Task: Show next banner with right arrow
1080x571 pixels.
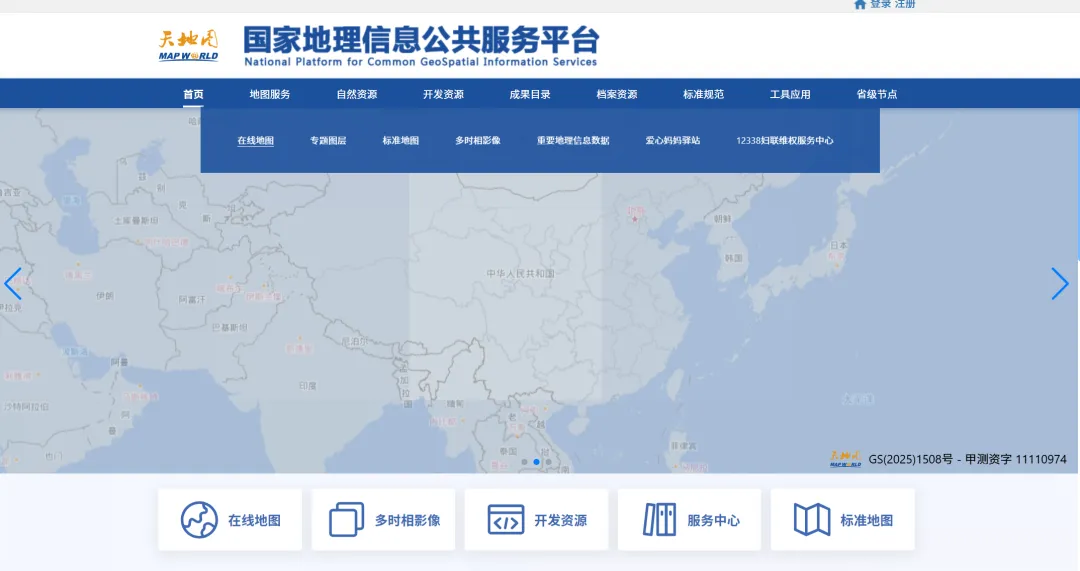Action: coord(1059,284)
